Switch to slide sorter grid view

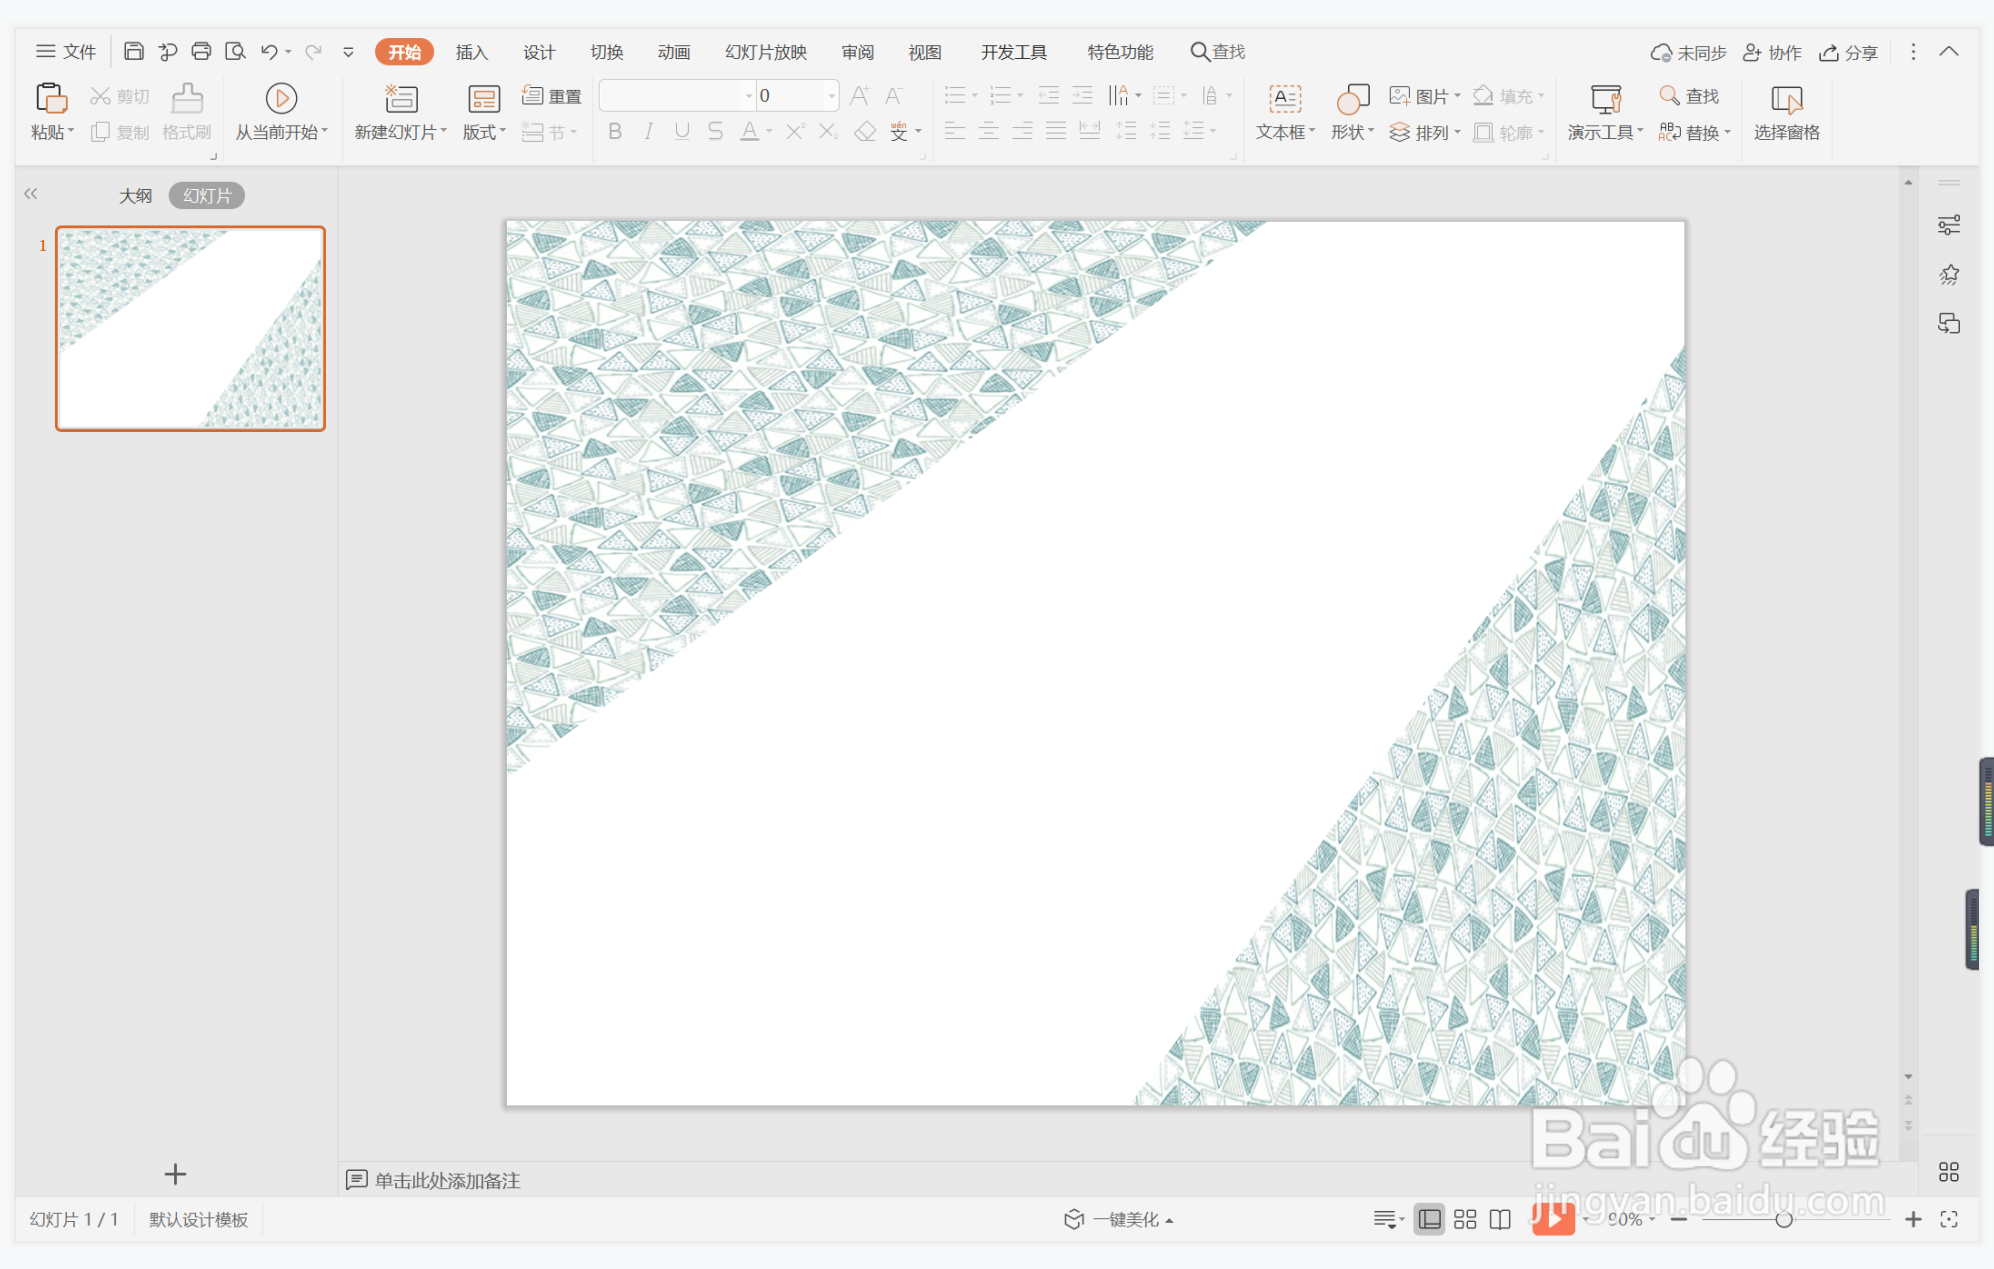coord(1465,1219)
